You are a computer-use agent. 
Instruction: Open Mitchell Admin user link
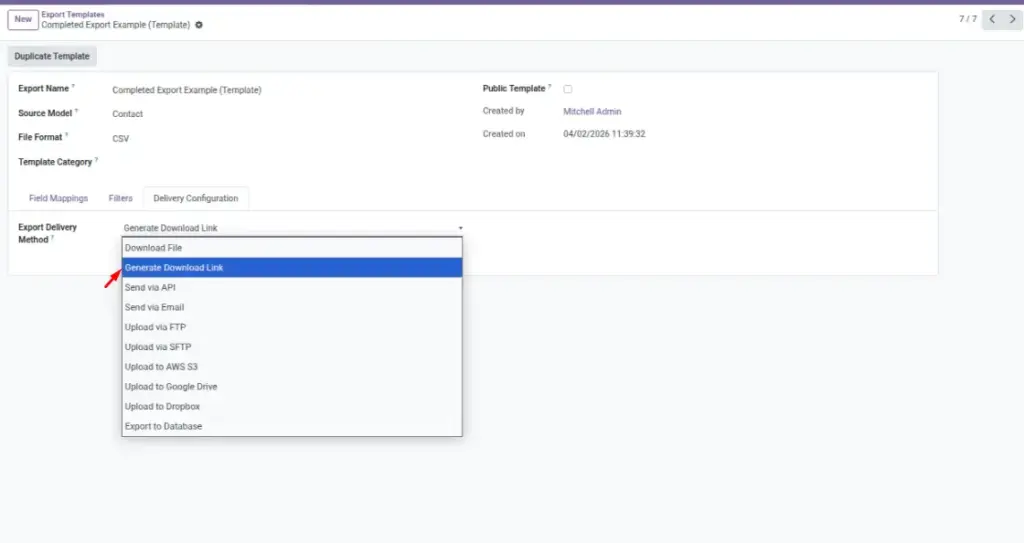(592, 112)
